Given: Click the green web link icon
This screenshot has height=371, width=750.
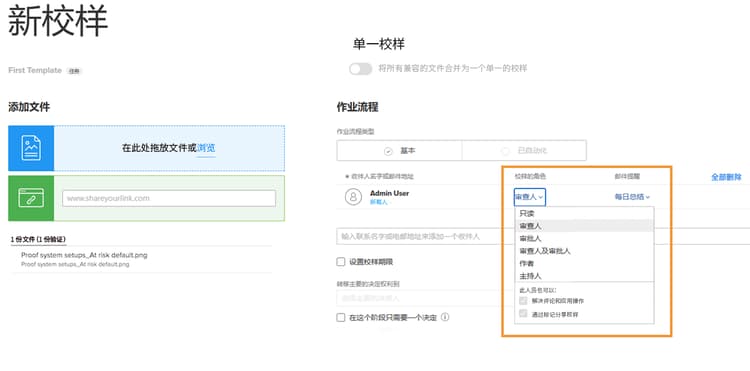Looking at the screenshot, I should [31, 198].
